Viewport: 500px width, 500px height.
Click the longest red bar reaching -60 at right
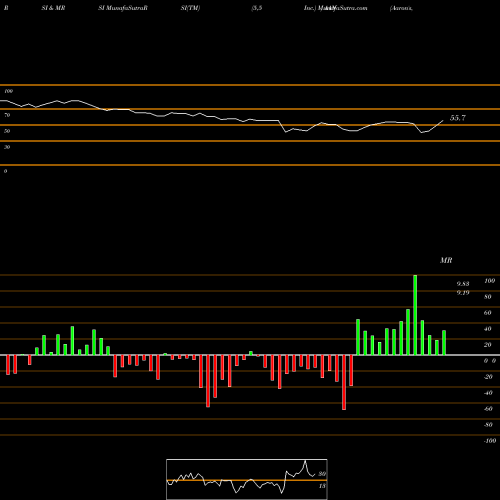pos(344,382)
